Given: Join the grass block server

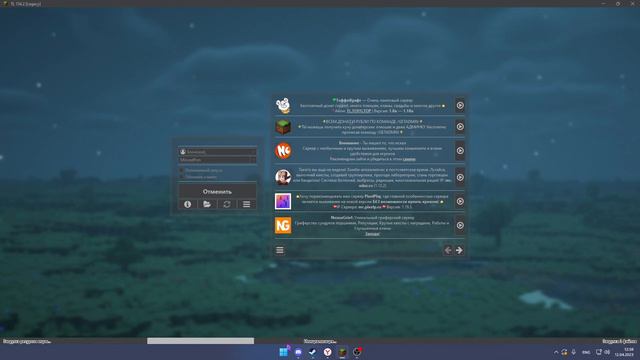Looking at the screenshot, I should tap(460, 127).
